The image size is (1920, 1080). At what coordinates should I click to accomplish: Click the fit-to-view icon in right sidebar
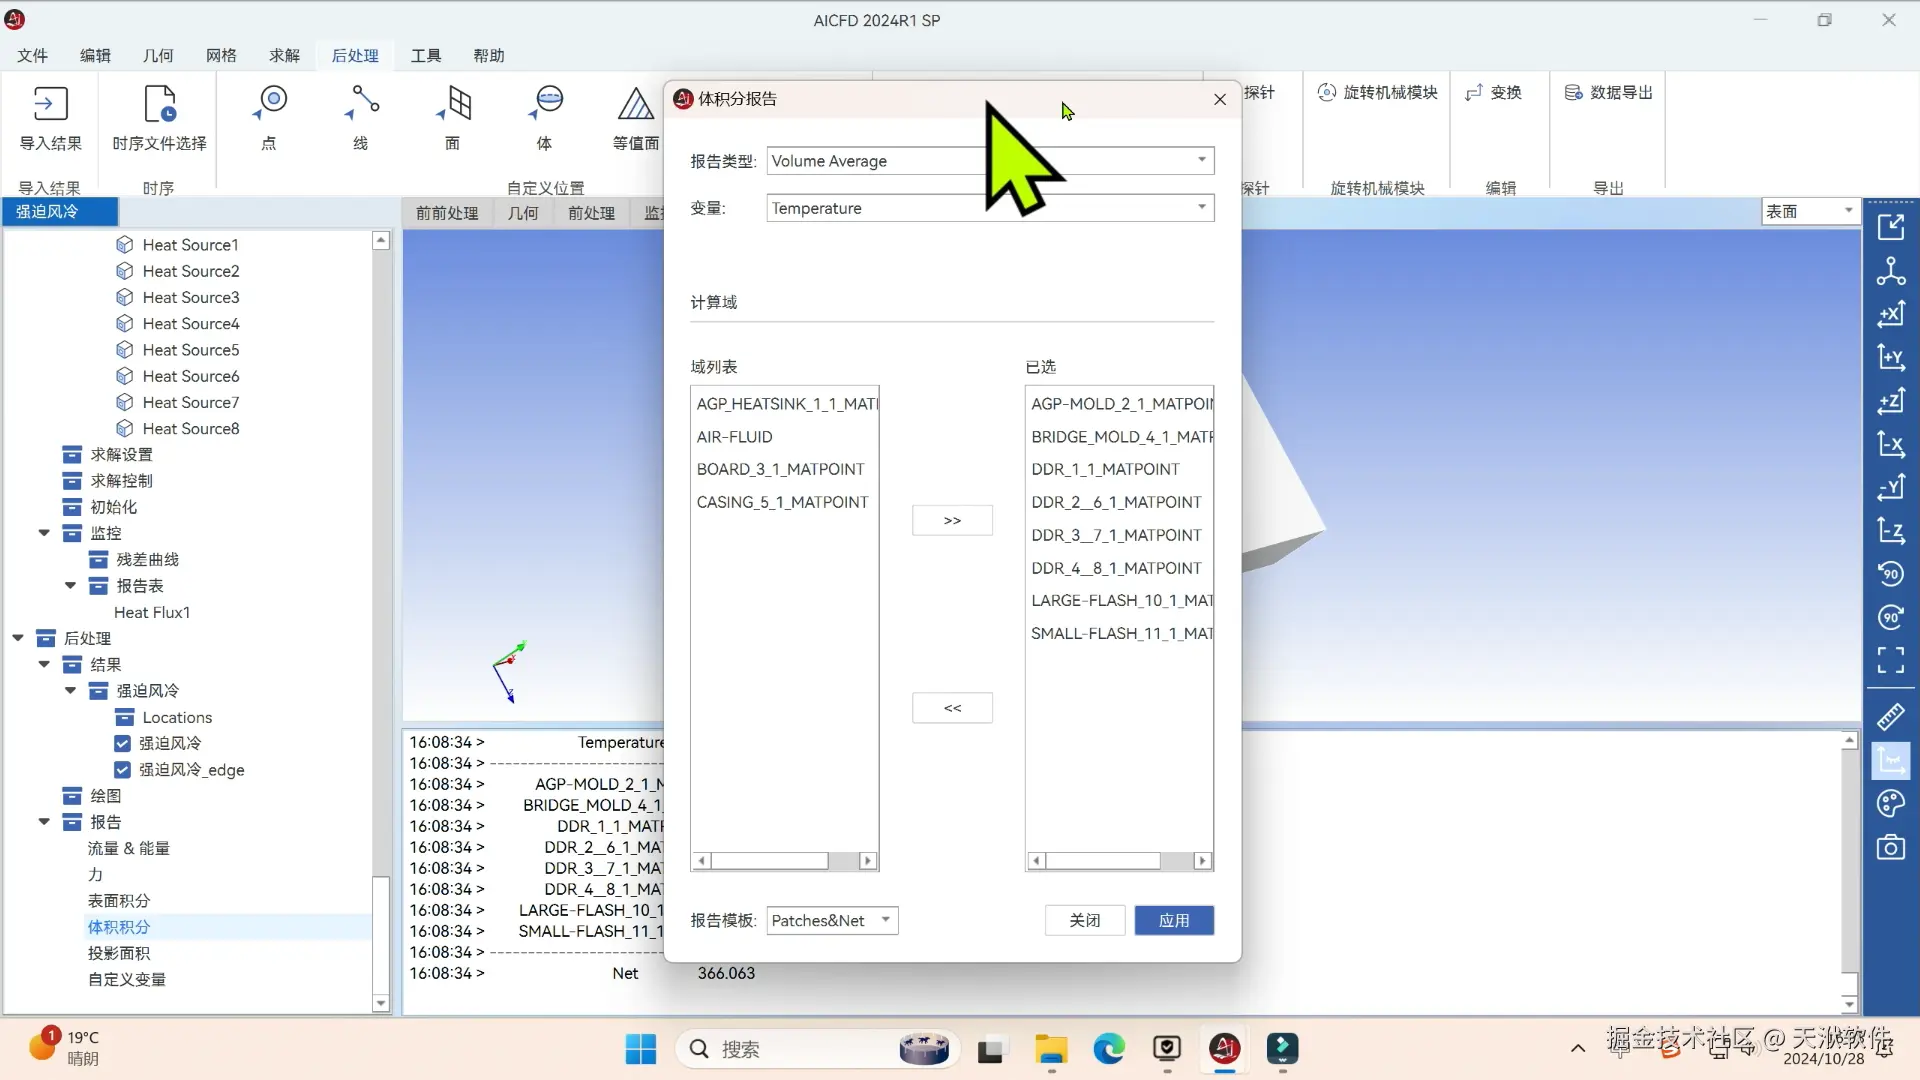tap(1890, 660)
